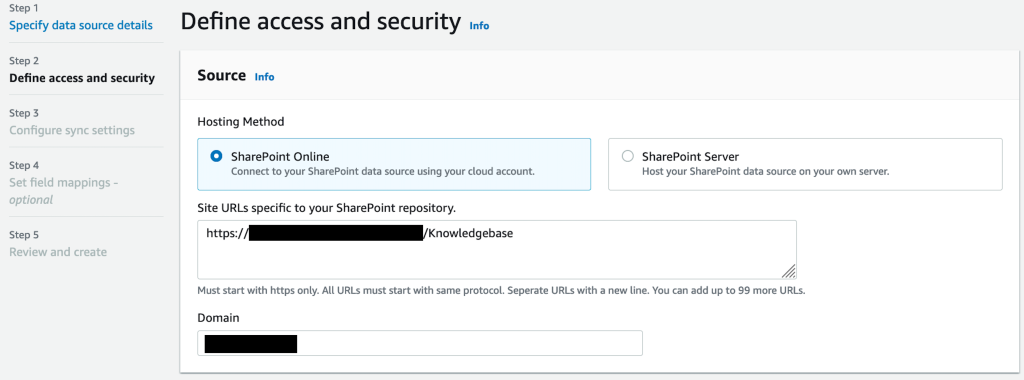1024x380 pixels.
Task: Select the SharePoint Server radio button
Action: [x=628, y=157]
